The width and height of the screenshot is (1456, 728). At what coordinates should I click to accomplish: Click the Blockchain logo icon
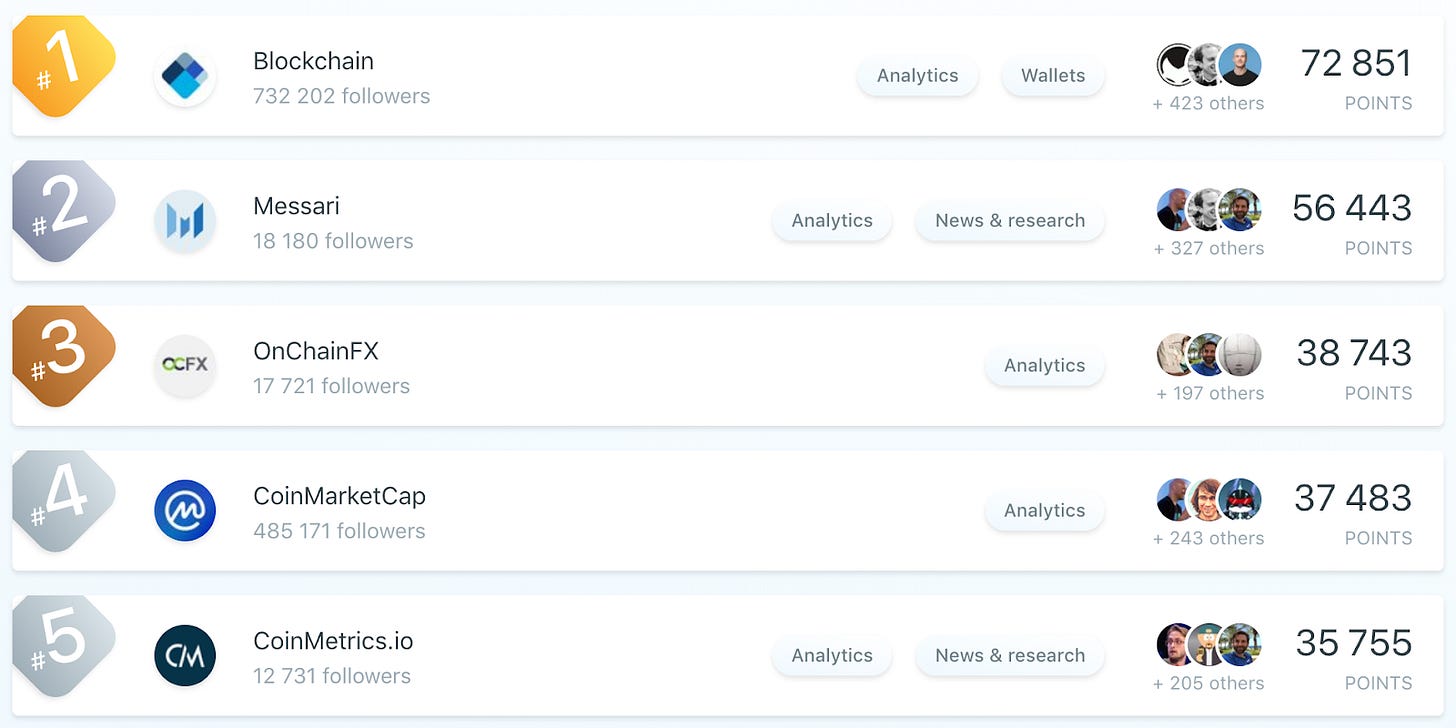[x=185, y=76]
